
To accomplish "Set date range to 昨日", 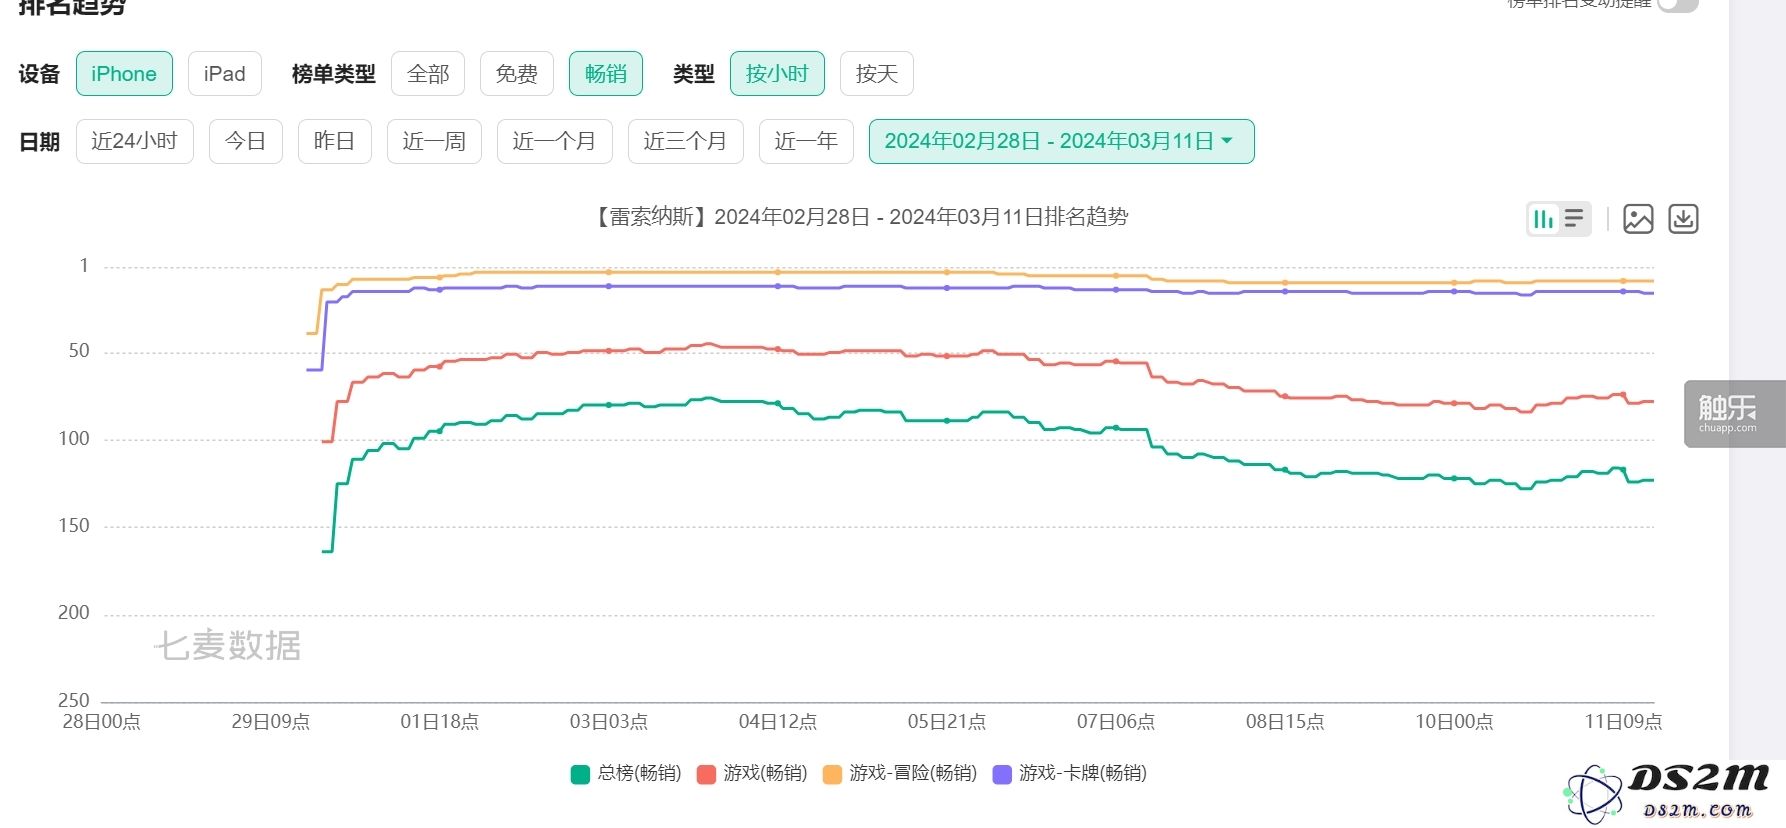I will tap(335, 141).
